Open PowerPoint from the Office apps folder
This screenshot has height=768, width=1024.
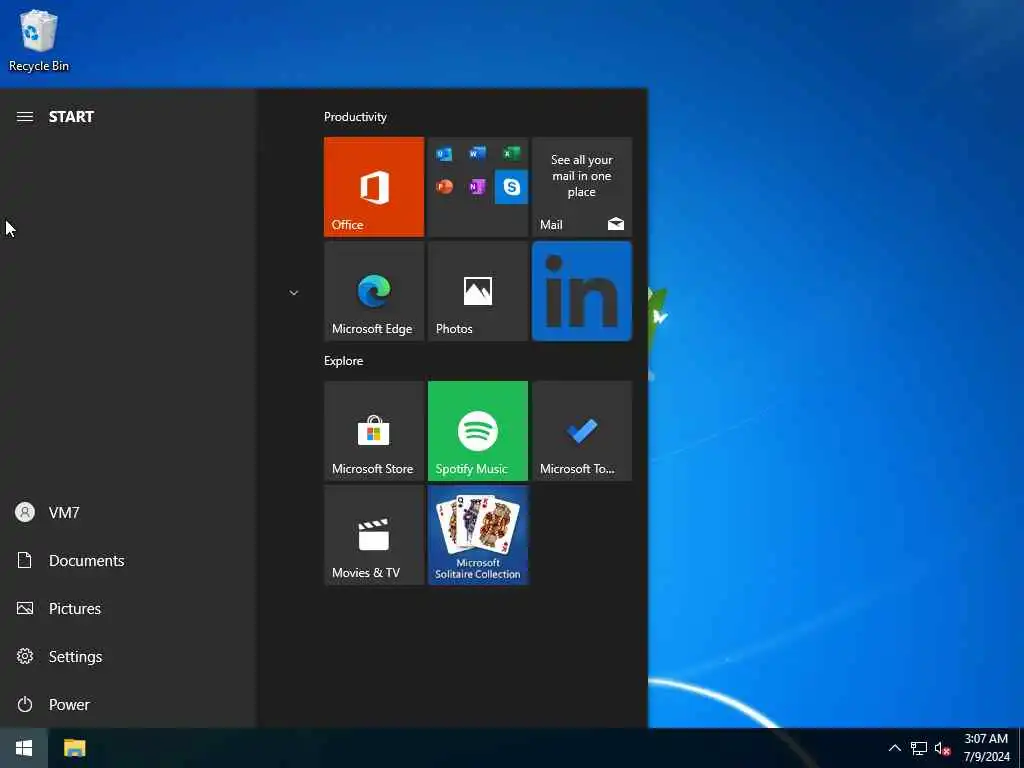pos(444,187)
